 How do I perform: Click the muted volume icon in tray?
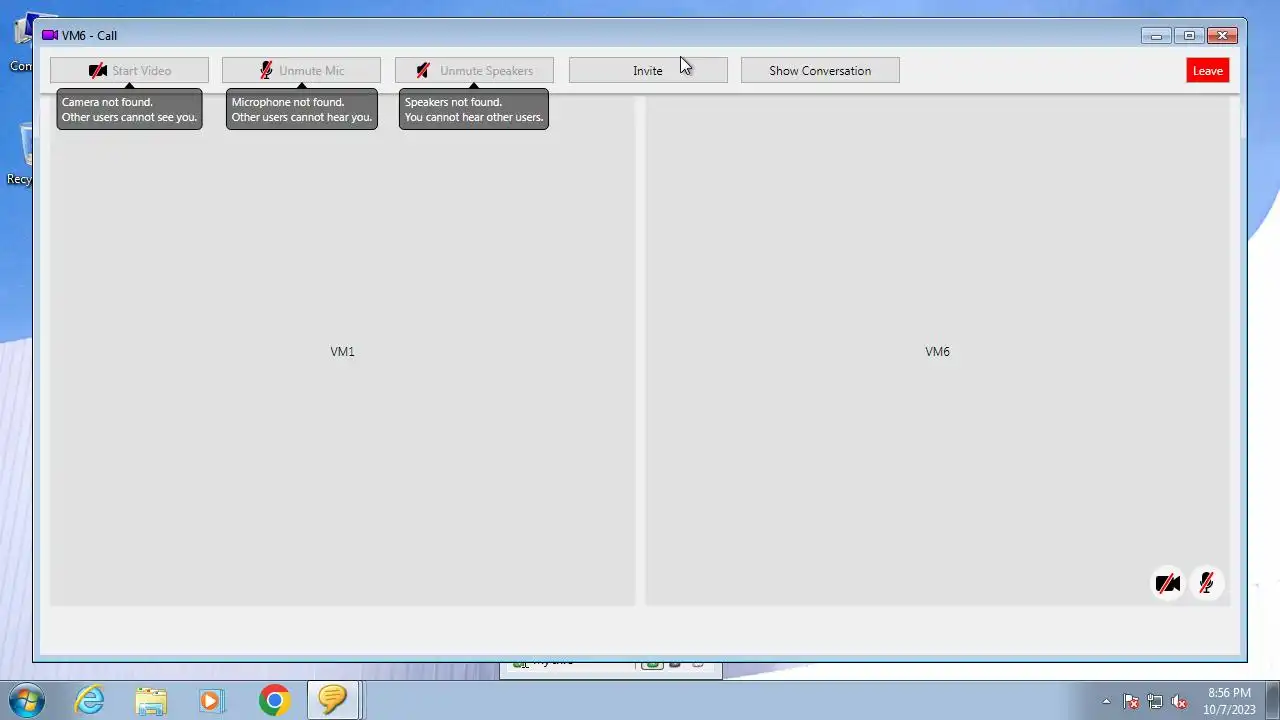point(1179,702)
